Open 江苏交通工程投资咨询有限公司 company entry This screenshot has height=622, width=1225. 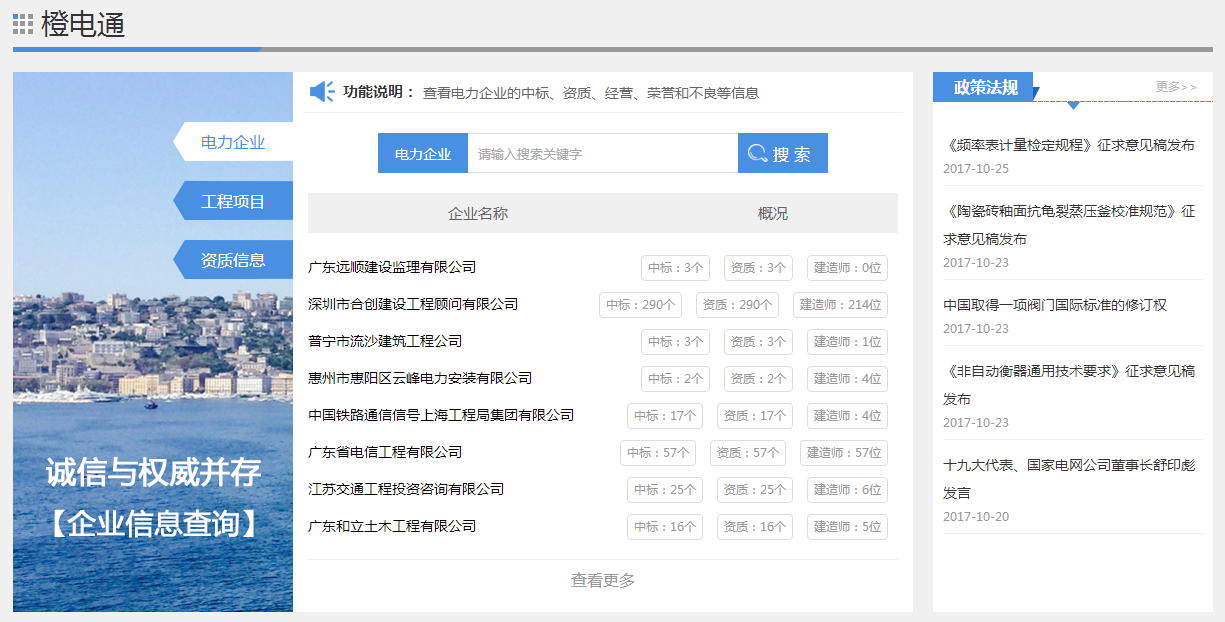[x=406, y=489]
